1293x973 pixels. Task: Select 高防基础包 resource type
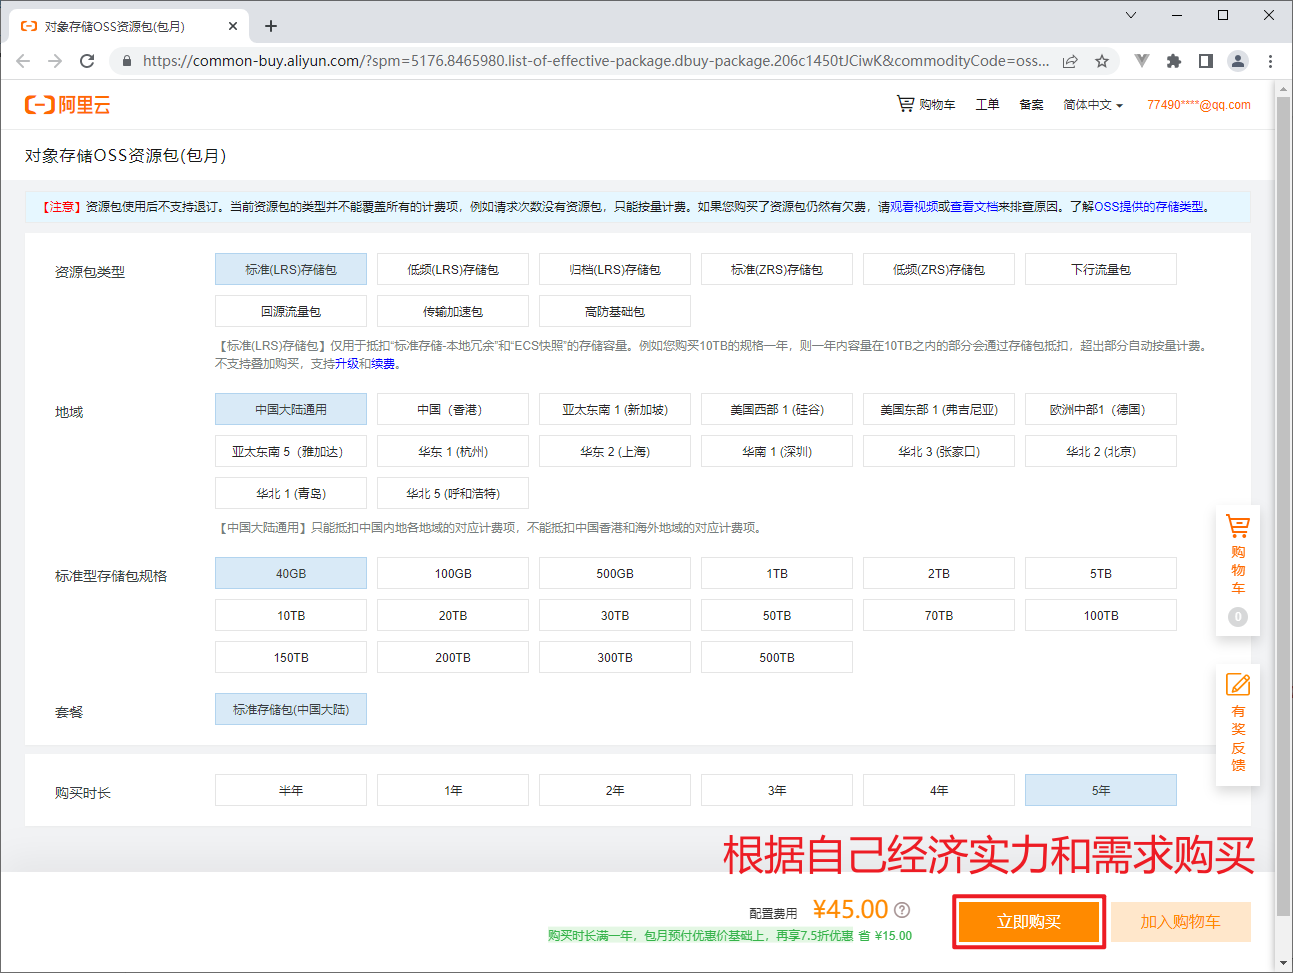click(x=615, y=311)
